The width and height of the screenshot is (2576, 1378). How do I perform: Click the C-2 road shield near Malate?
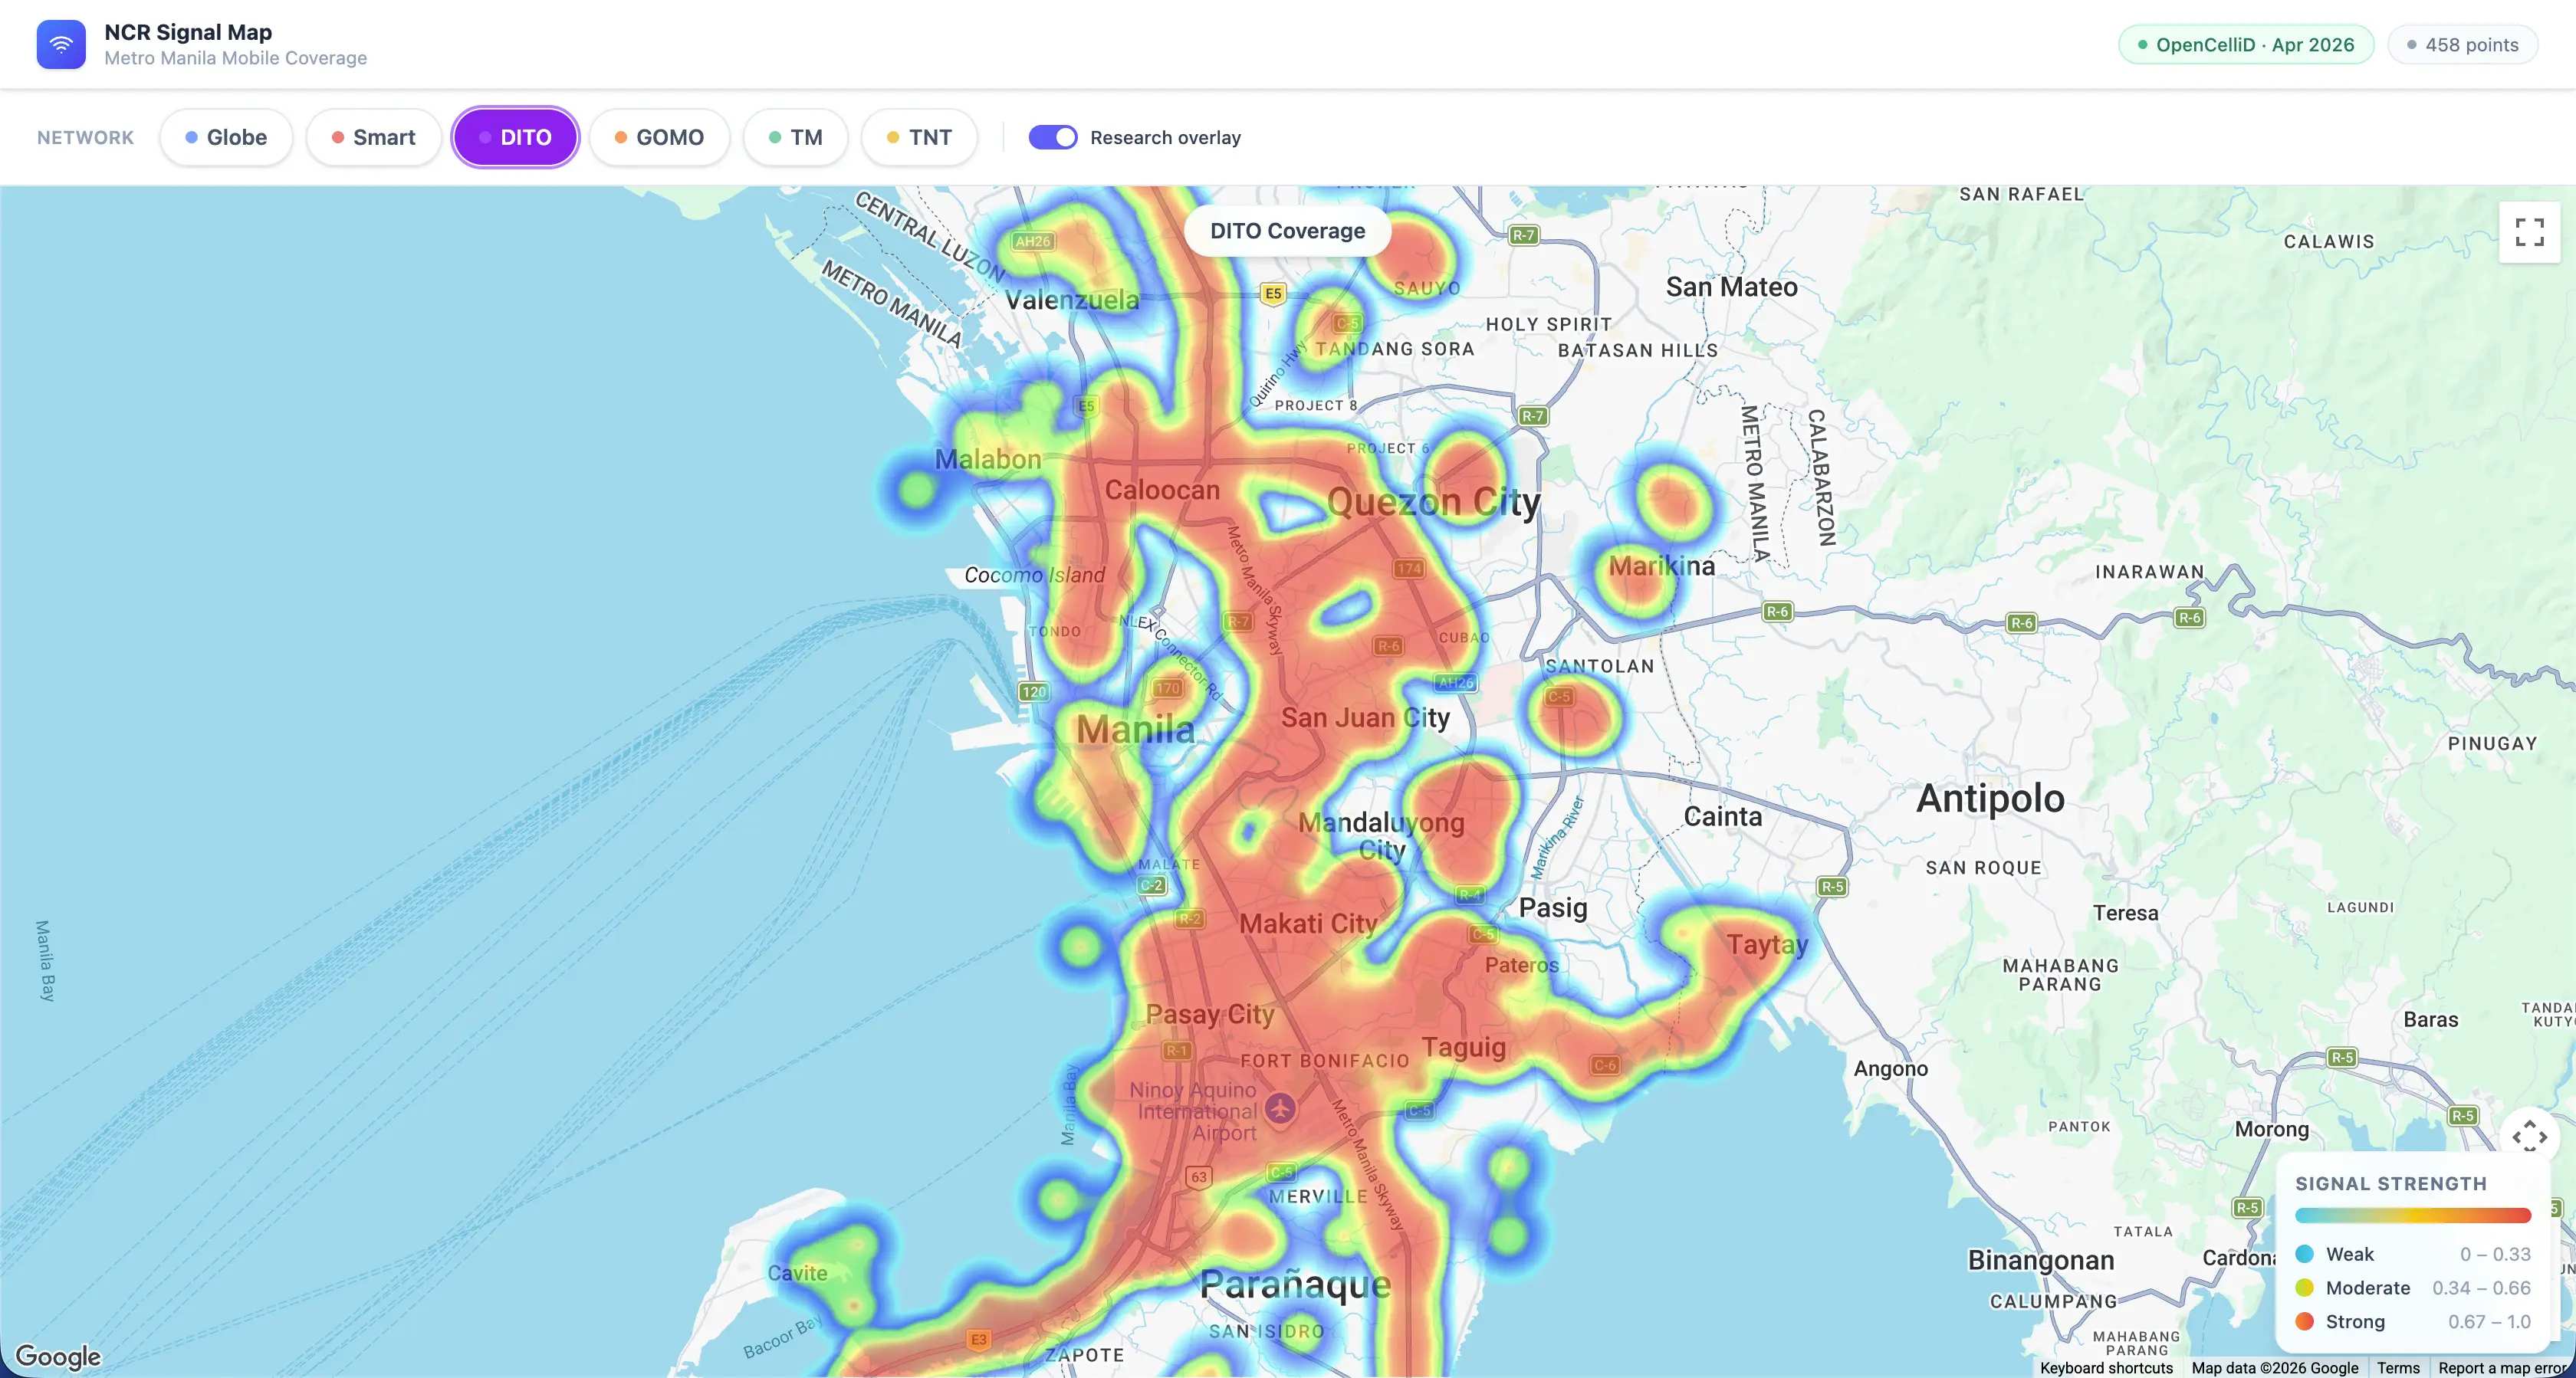pyautogui.click(x=1152, y=885)
